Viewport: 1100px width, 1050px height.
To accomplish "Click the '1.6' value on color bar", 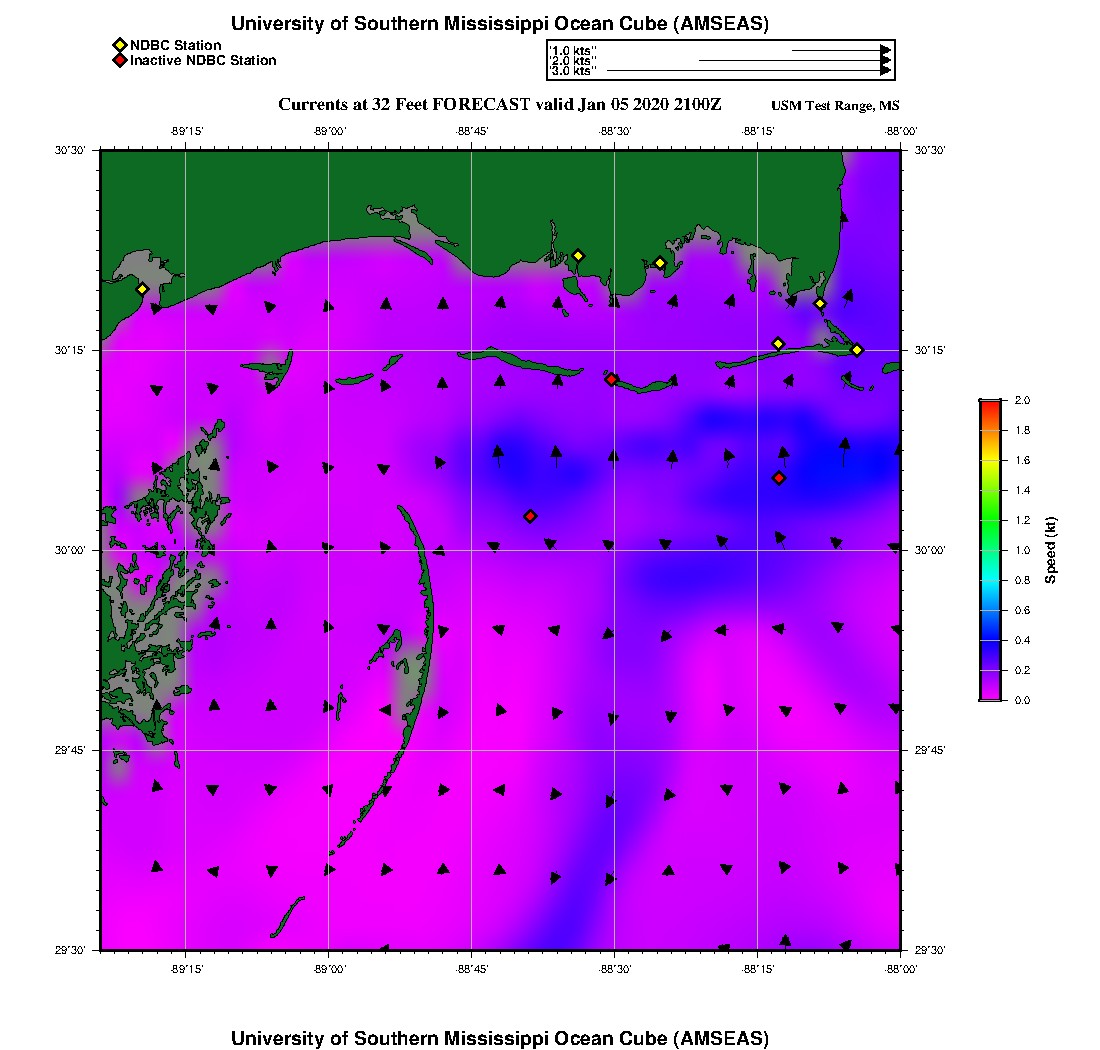I will click(x=1022, y=461).
